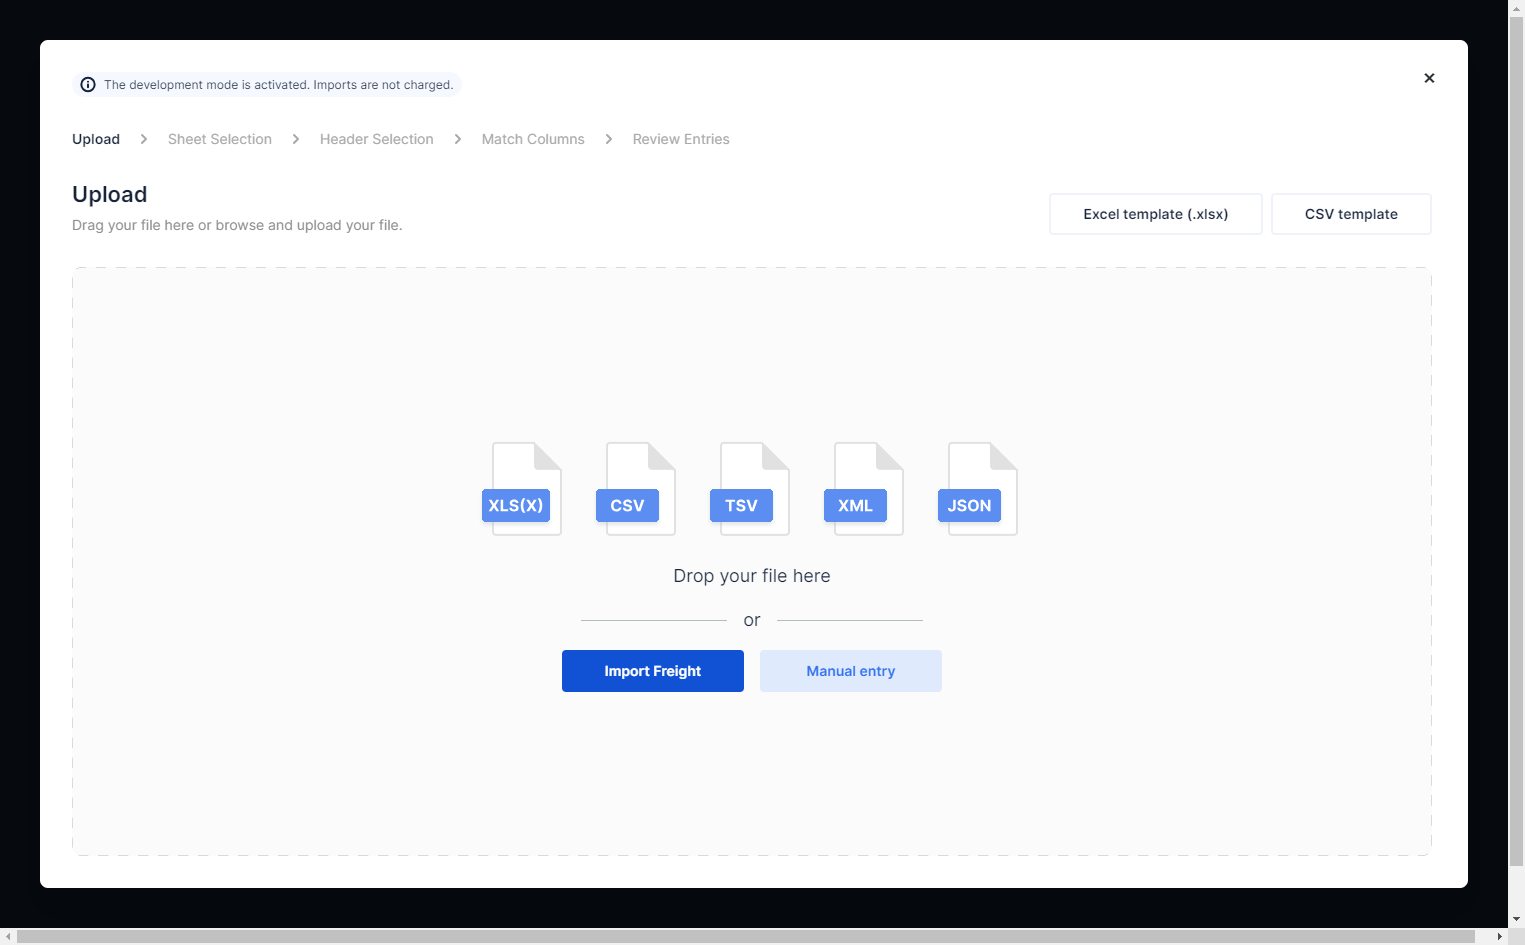This screenshot has width=1525, height=945.
Task: Click the development mode info icon
Action: 88,85
